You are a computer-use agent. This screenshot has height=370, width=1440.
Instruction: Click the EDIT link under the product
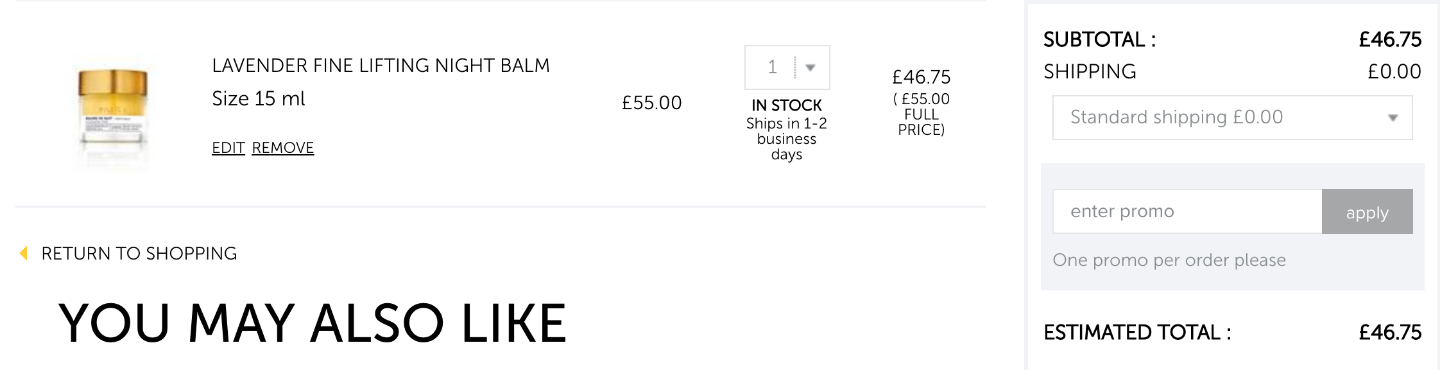pyautogui.click(x=228, y=148)
